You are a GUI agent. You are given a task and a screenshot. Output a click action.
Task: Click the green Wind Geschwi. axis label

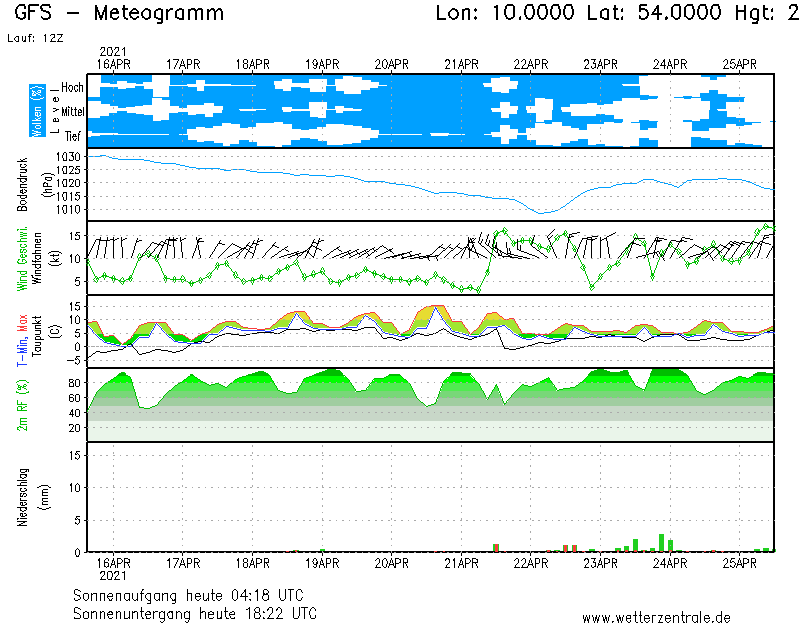[23, 258]
